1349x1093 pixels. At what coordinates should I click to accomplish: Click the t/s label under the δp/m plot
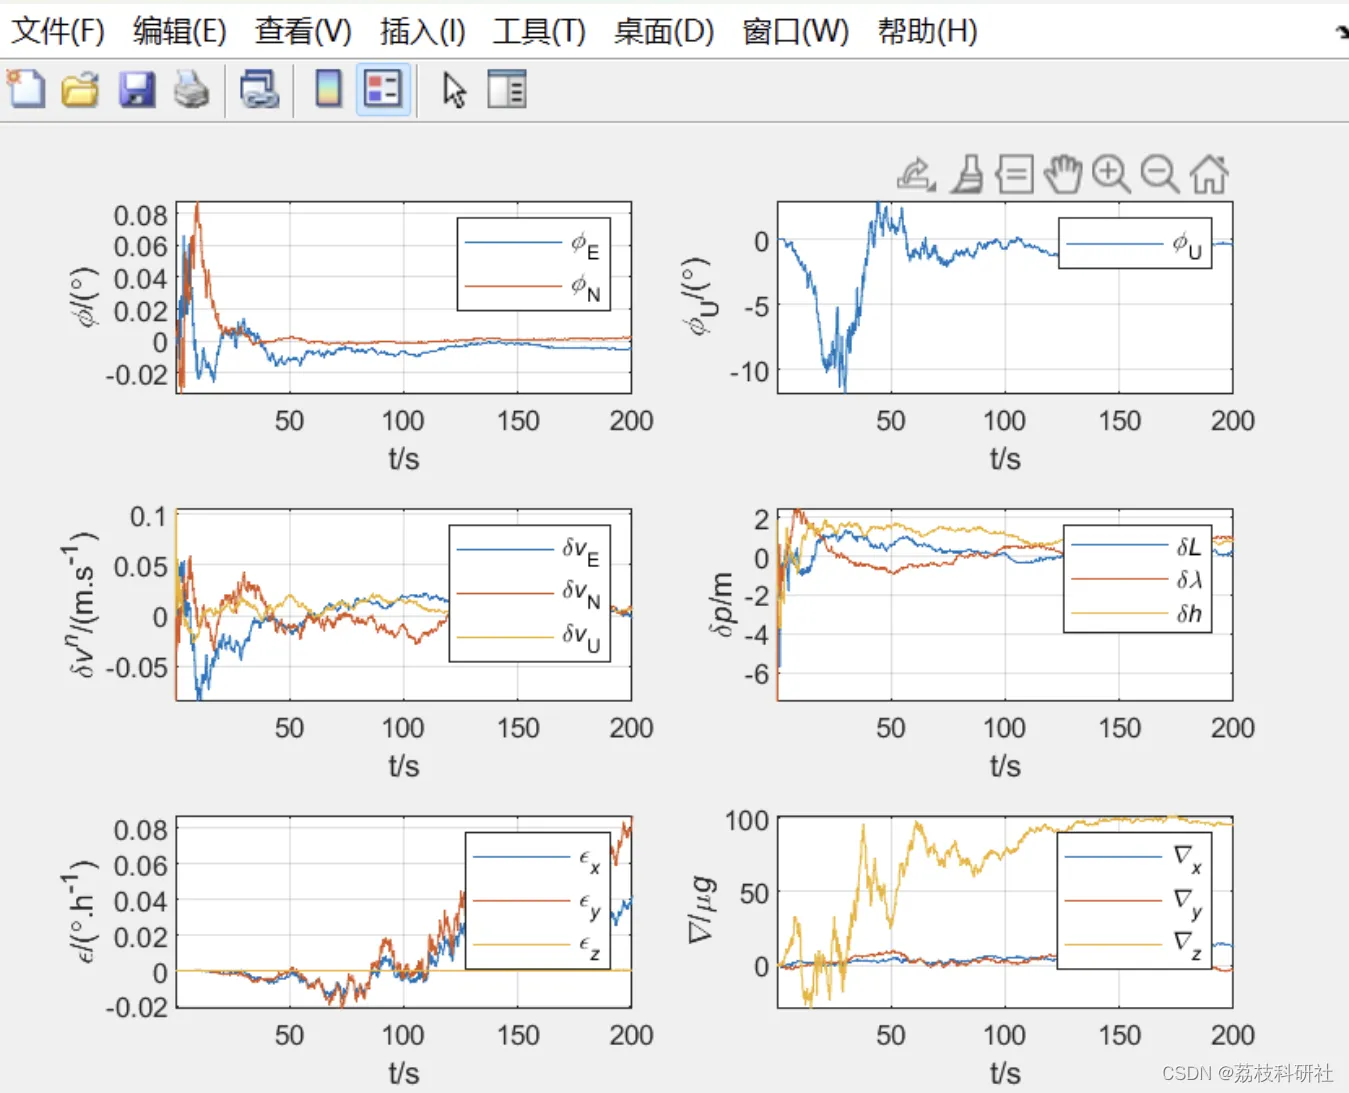(1005, 765)
